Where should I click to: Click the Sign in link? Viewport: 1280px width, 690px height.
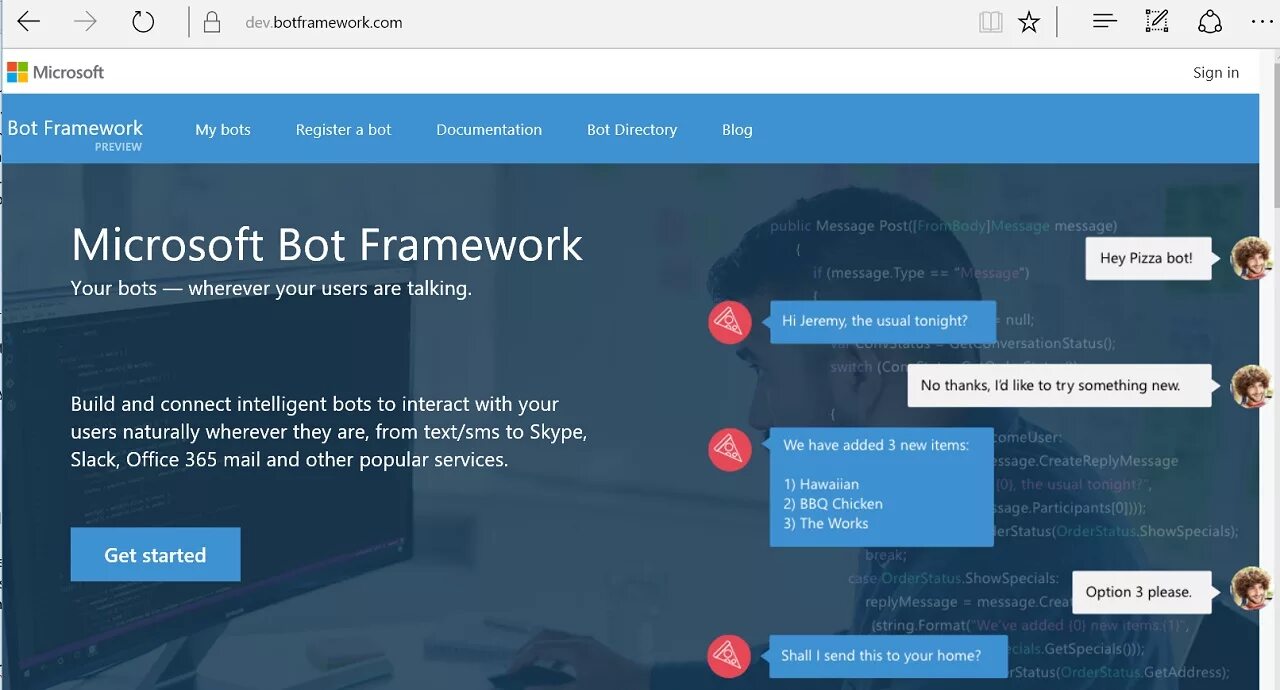(1216, 72)
